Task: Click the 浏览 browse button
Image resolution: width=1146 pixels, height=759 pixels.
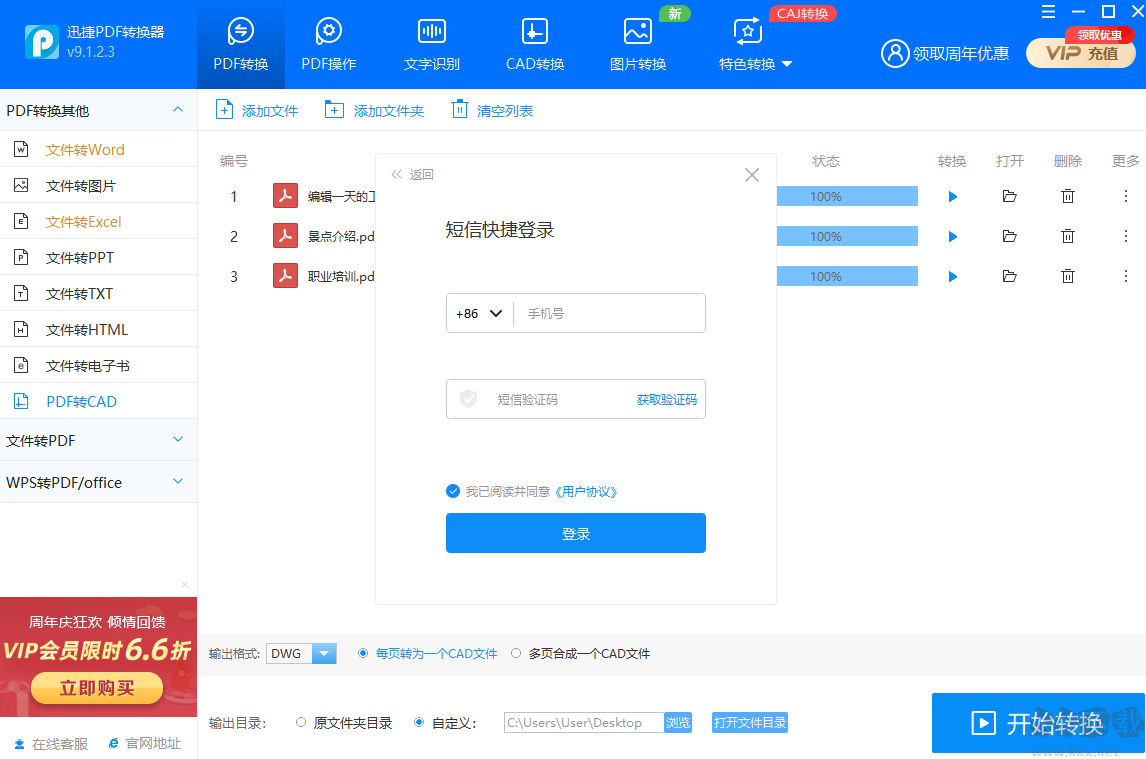Action: [x=678, y=722]
